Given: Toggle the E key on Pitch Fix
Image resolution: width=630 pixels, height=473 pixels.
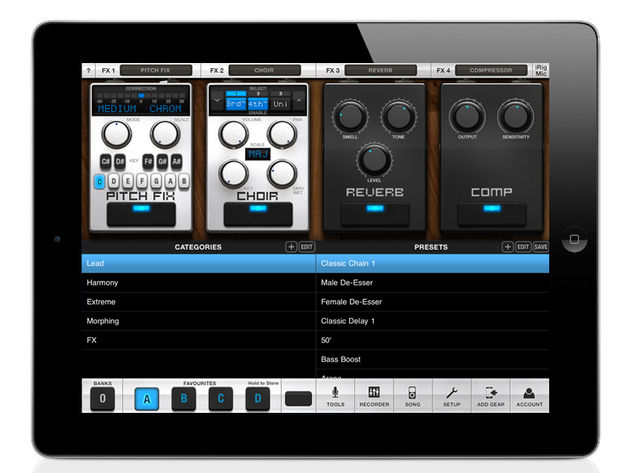Looking at the screenshot, I should (128, 182).
